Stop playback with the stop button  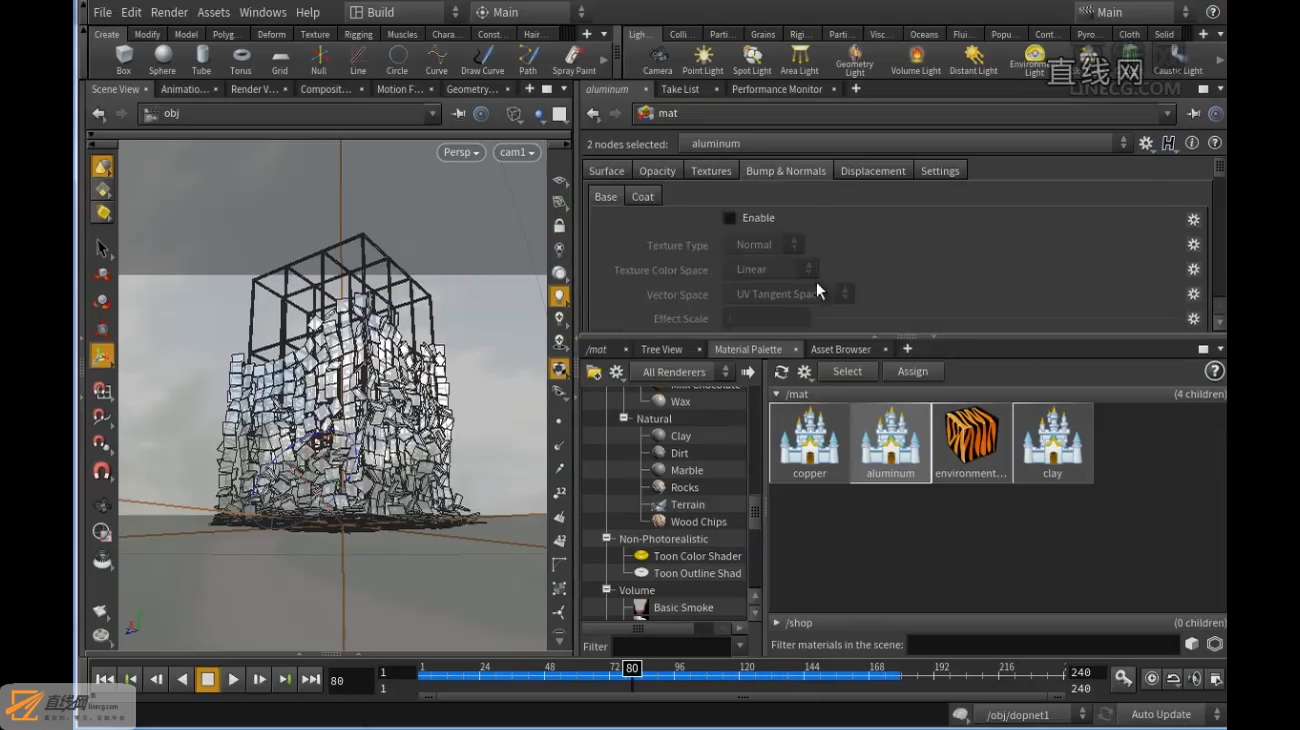(207, 680)
